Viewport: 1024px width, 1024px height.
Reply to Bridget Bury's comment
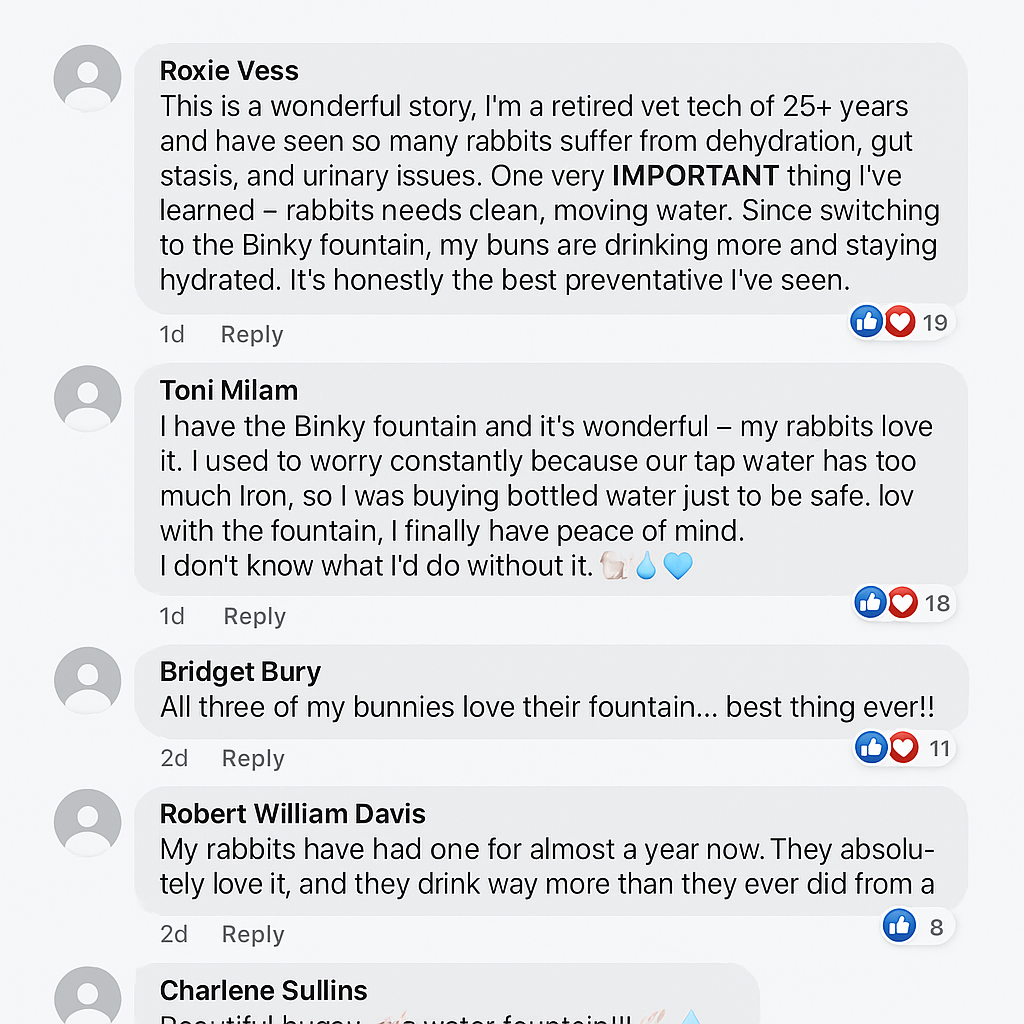coord(253,759)
